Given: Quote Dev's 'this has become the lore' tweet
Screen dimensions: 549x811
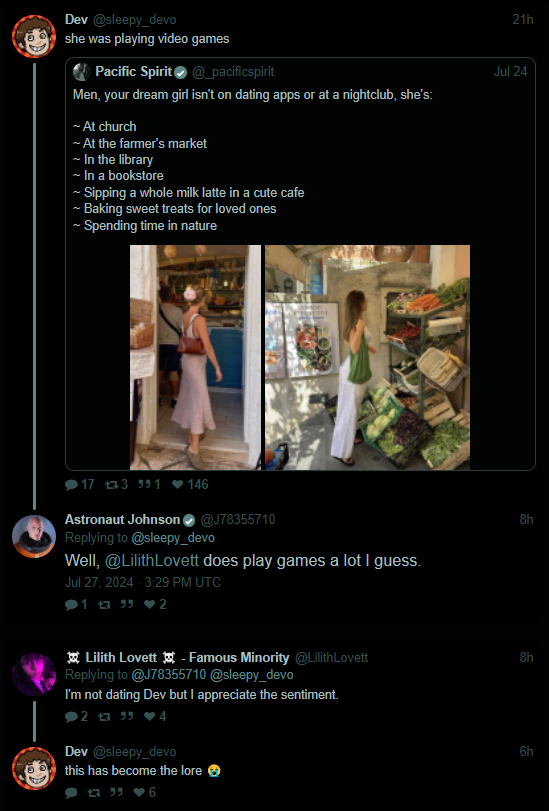Looking at the screenshot, I should 116,792.
